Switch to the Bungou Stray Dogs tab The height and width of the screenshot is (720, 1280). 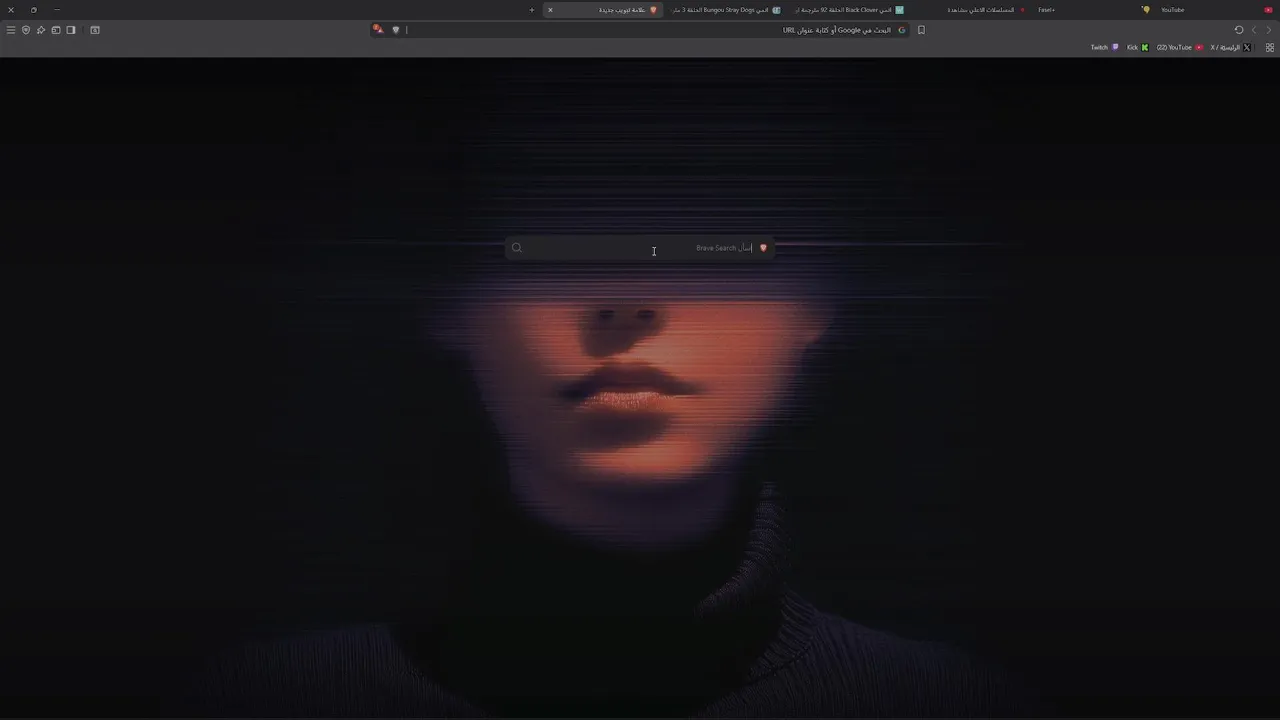[727, 10]
